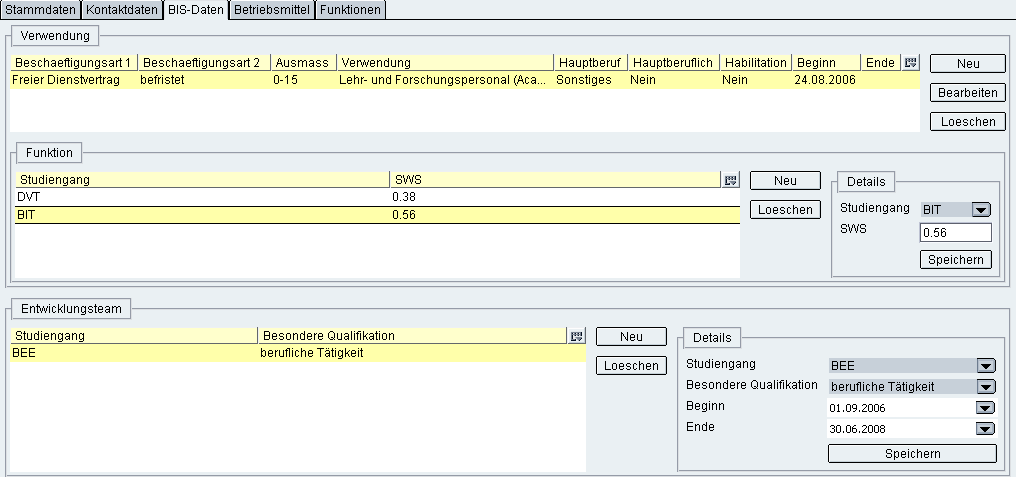Expand the Studiengang BEE dropdown
The height and width of the screenshot is (477, 1016).
click(987, 366)
